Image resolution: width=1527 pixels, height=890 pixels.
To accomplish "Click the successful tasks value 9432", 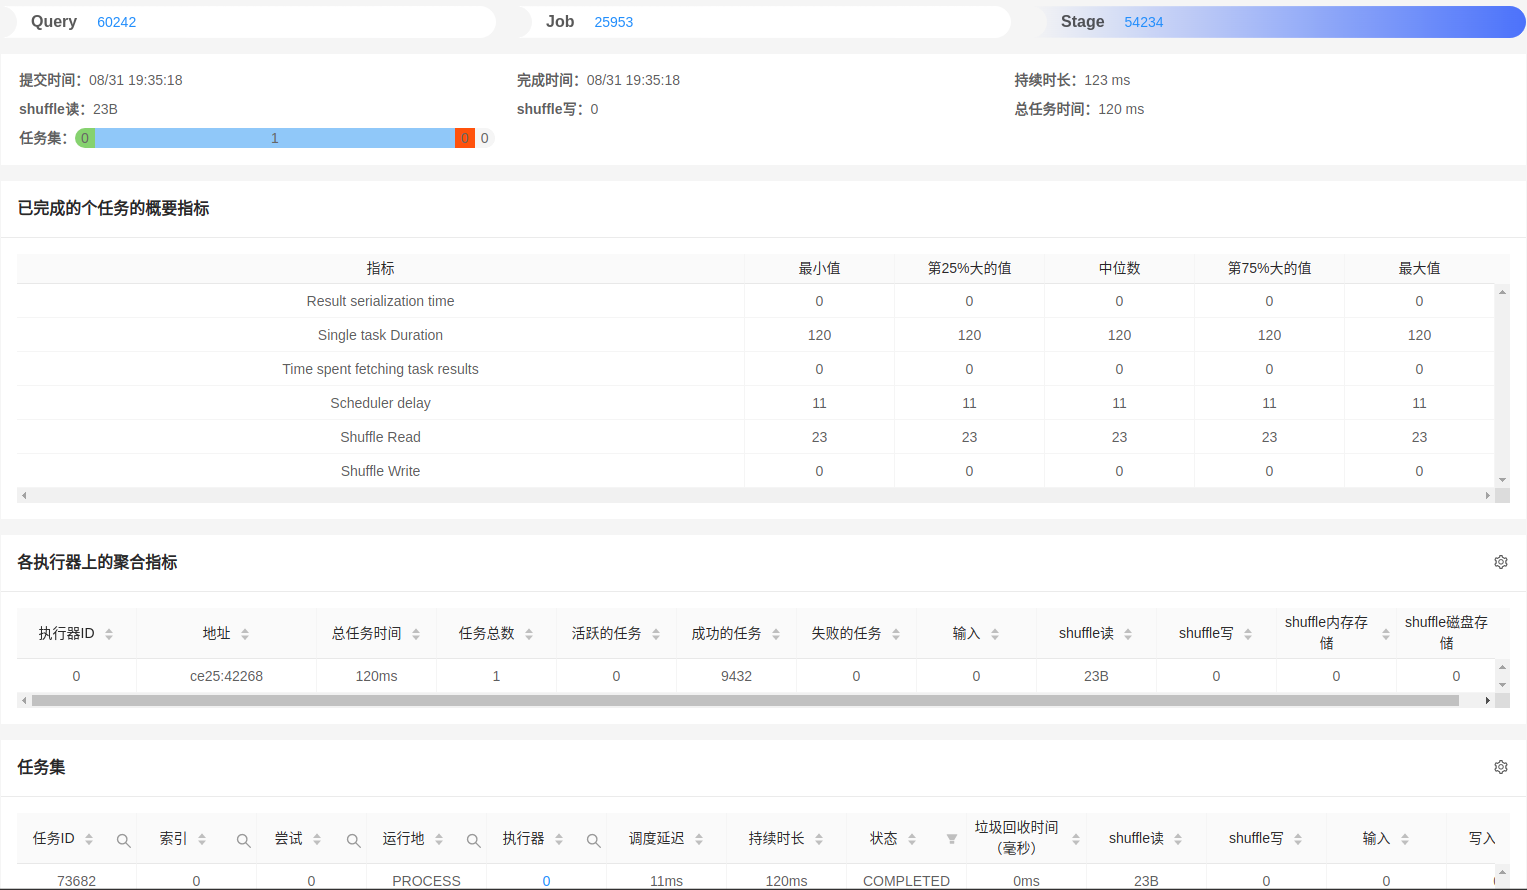I will [736, 676].
